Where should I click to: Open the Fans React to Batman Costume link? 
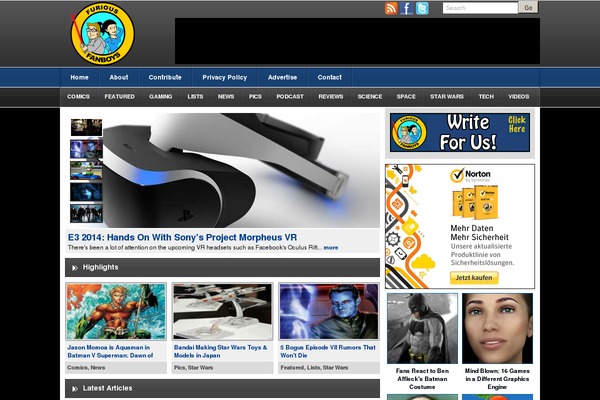[x=422, y=379]
